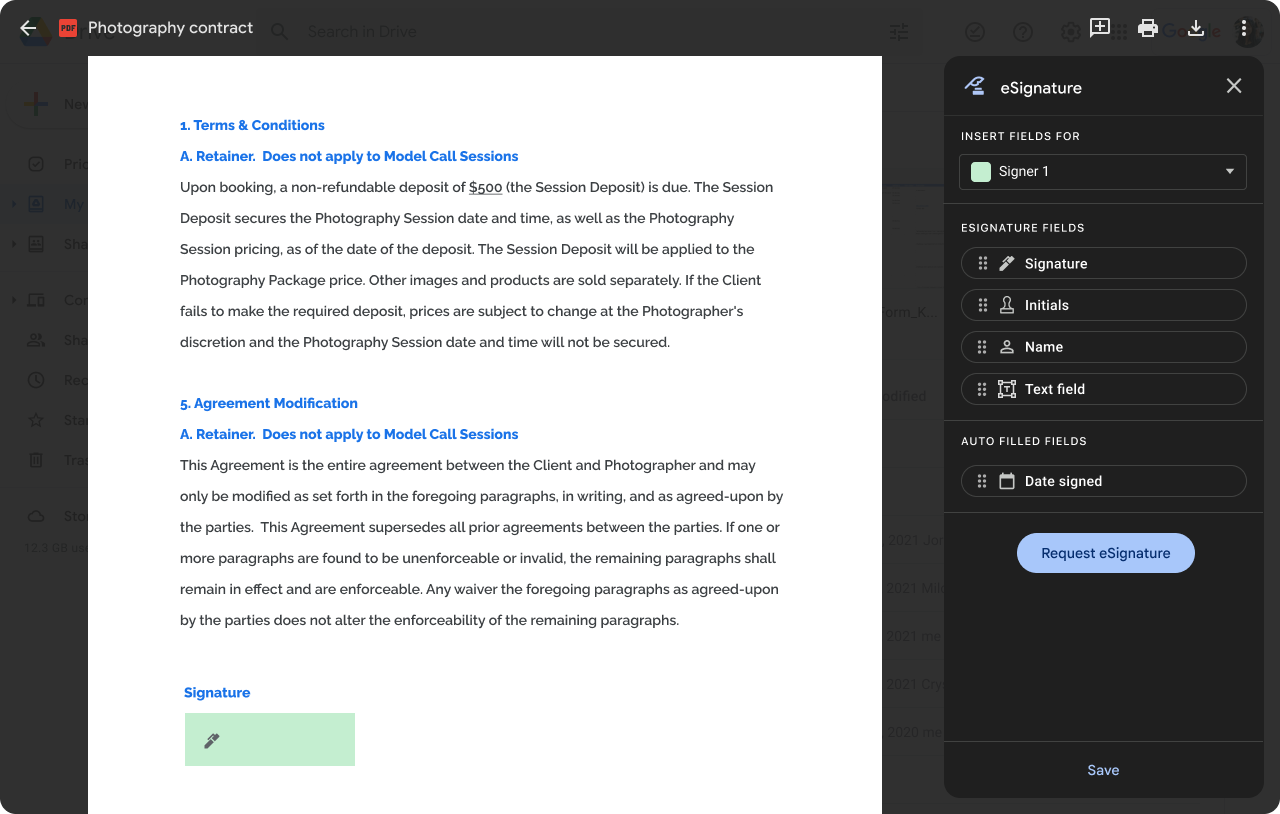Click the underlined $500 amount
Viewport: 1280px width, 814px height.
[x=485, y=188]
